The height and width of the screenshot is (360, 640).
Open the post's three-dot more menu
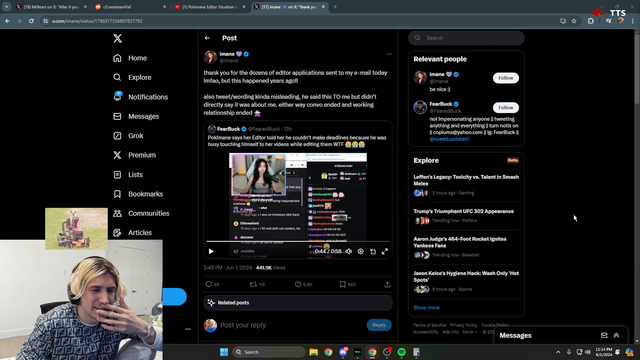pyautogui.click(x=389, y=54)
